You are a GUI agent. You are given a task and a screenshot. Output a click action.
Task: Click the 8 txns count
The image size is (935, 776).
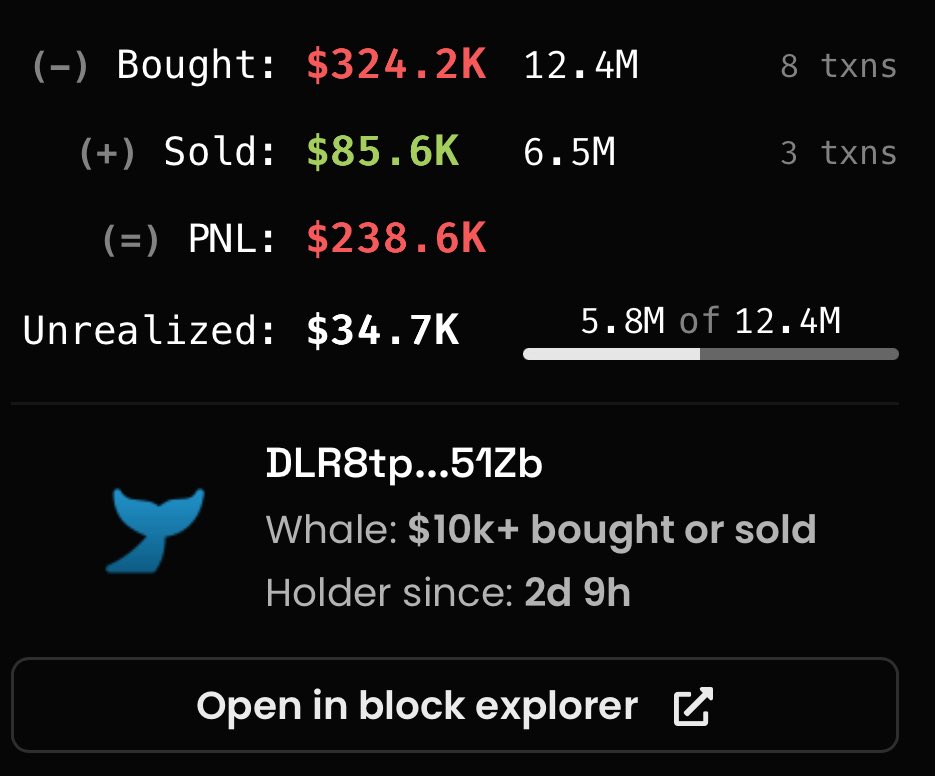(838, 66)
